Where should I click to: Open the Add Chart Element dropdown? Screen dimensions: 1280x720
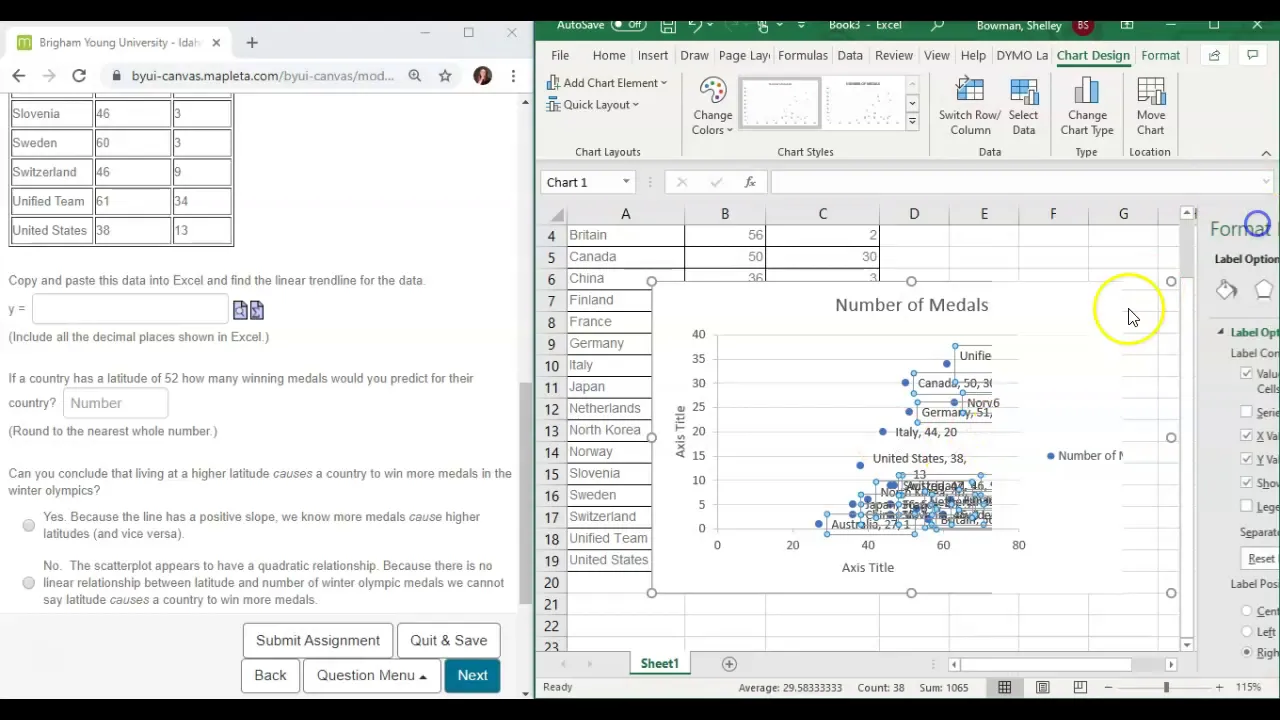(607, 83)
